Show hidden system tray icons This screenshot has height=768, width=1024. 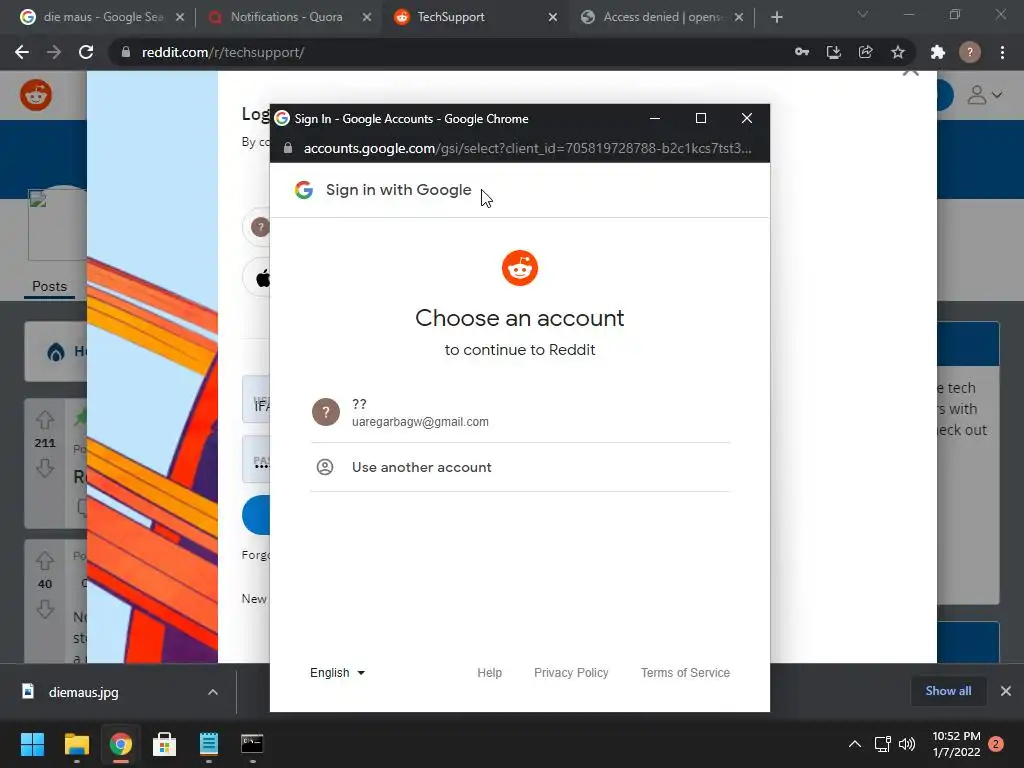(x=854, y=744)
